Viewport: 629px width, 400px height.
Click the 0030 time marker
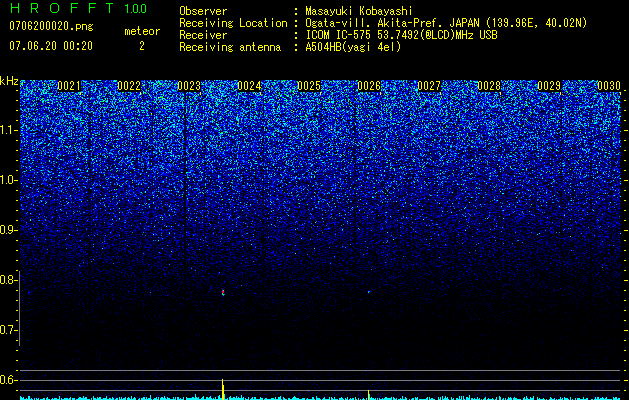coord(609,86)
